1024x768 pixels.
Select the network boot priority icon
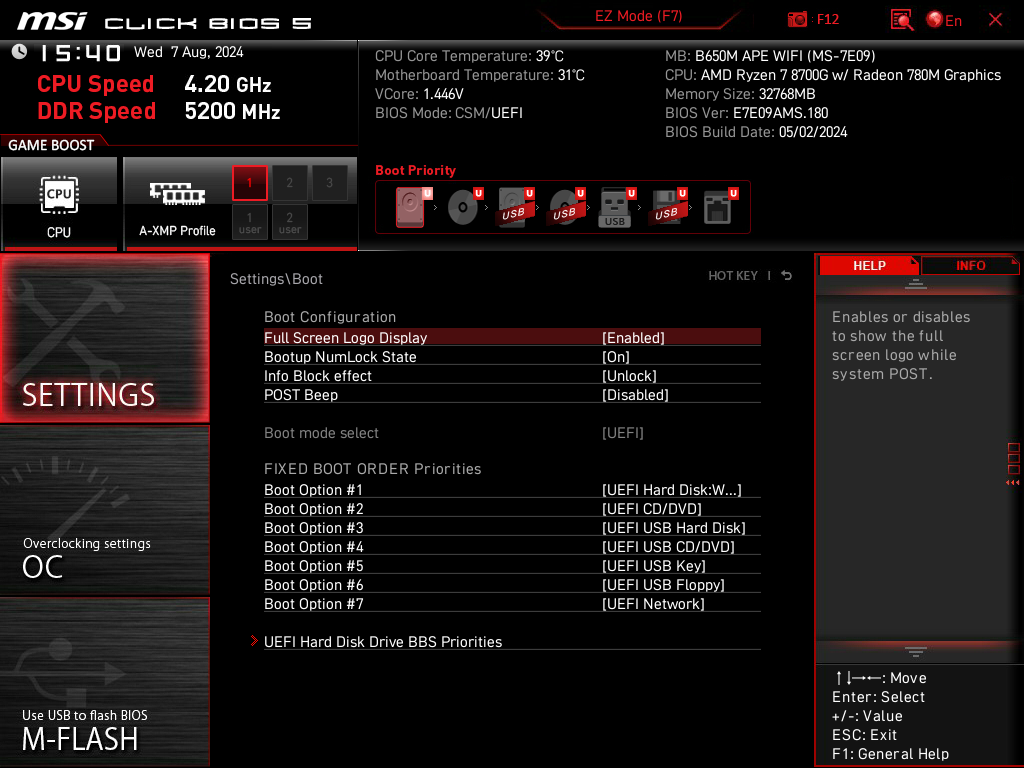click(720, 207)
